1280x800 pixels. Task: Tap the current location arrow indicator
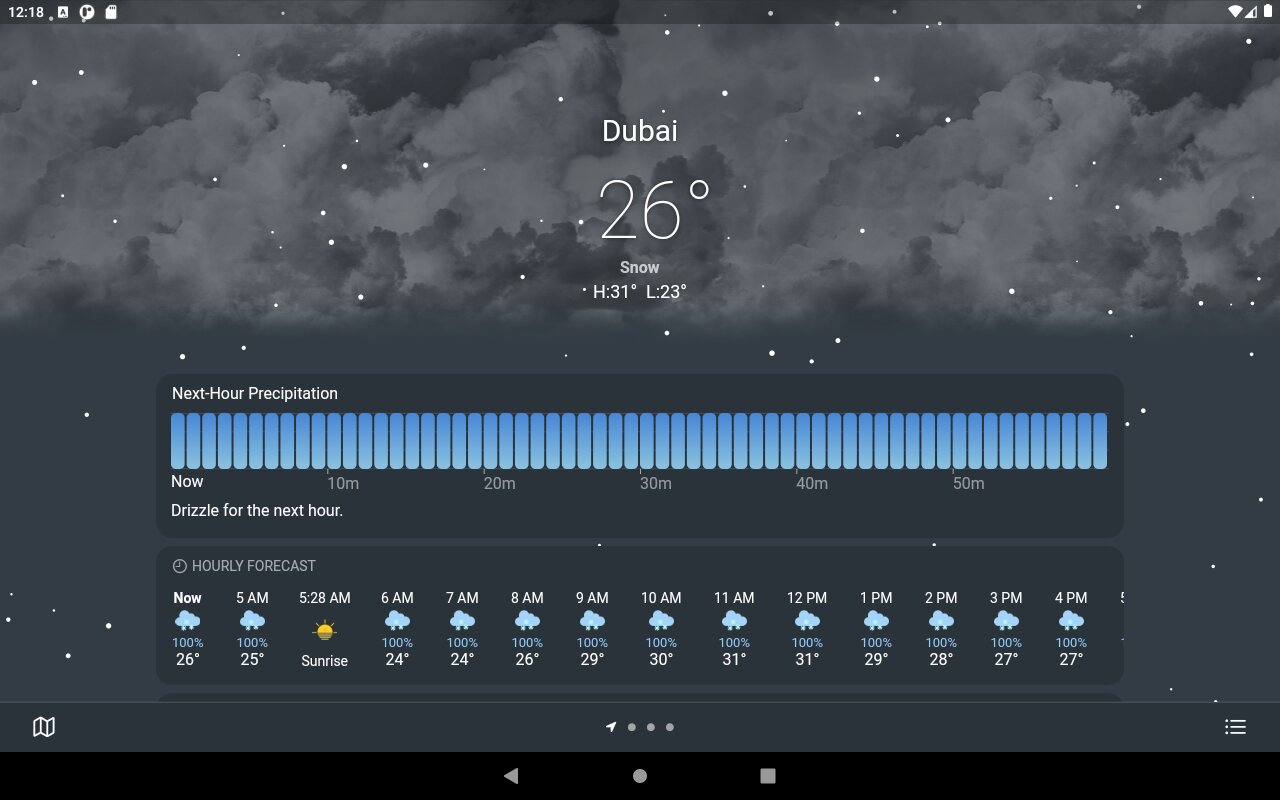click(611, 727)
